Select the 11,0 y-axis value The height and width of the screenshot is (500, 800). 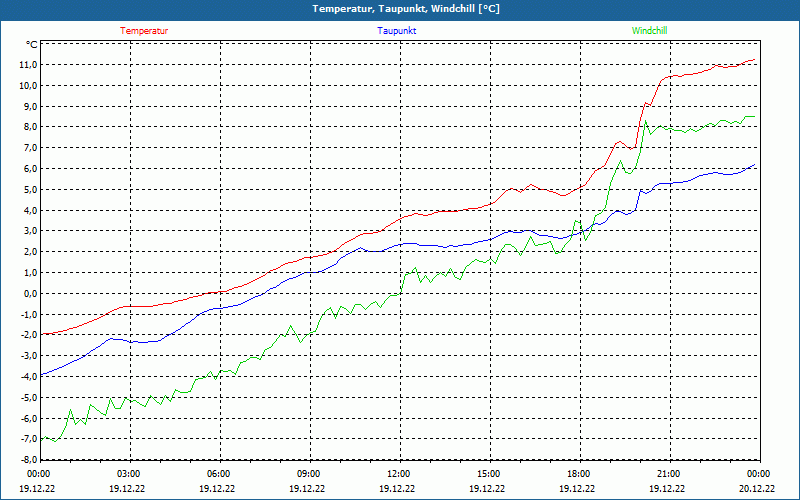click(28, 65)
